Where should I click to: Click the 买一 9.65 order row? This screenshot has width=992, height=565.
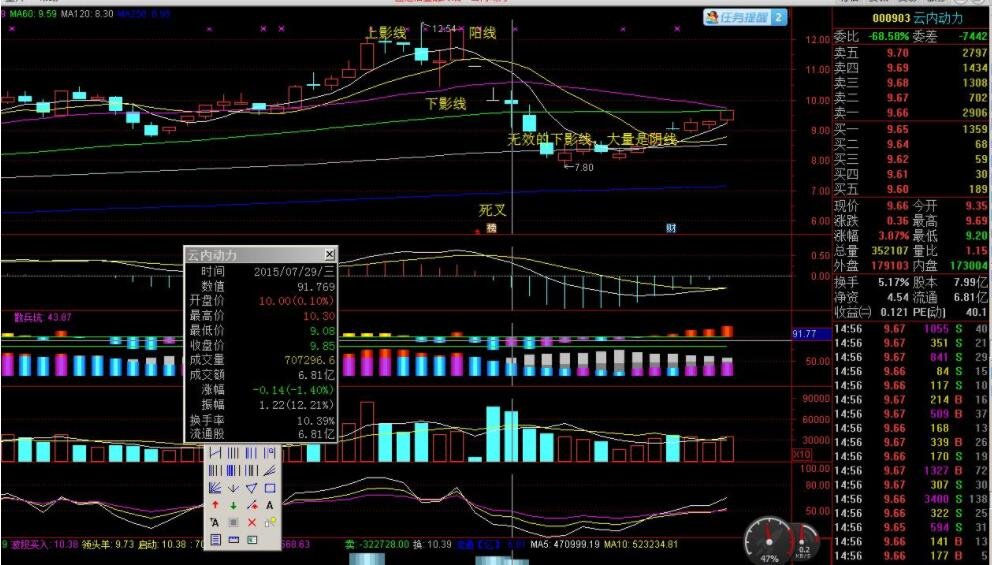911,129
